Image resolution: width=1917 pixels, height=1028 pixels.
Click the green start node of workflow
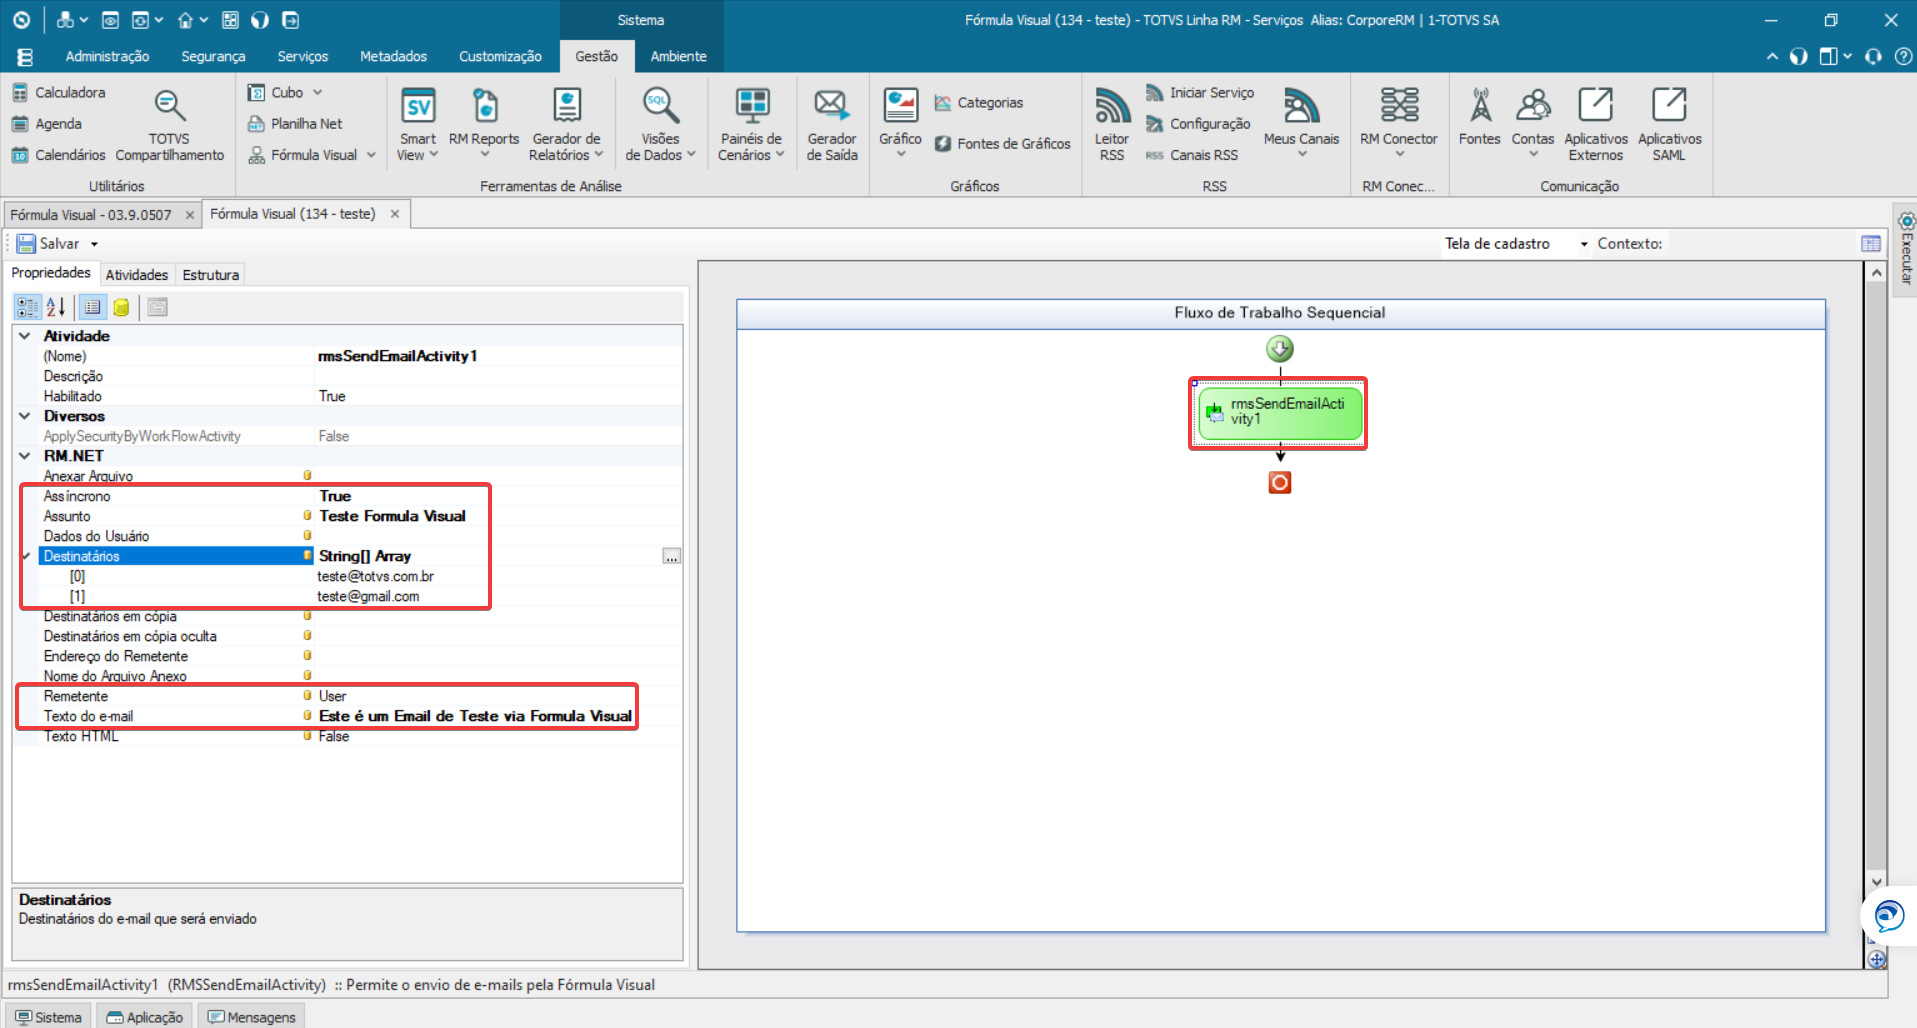click(1280, 349)
